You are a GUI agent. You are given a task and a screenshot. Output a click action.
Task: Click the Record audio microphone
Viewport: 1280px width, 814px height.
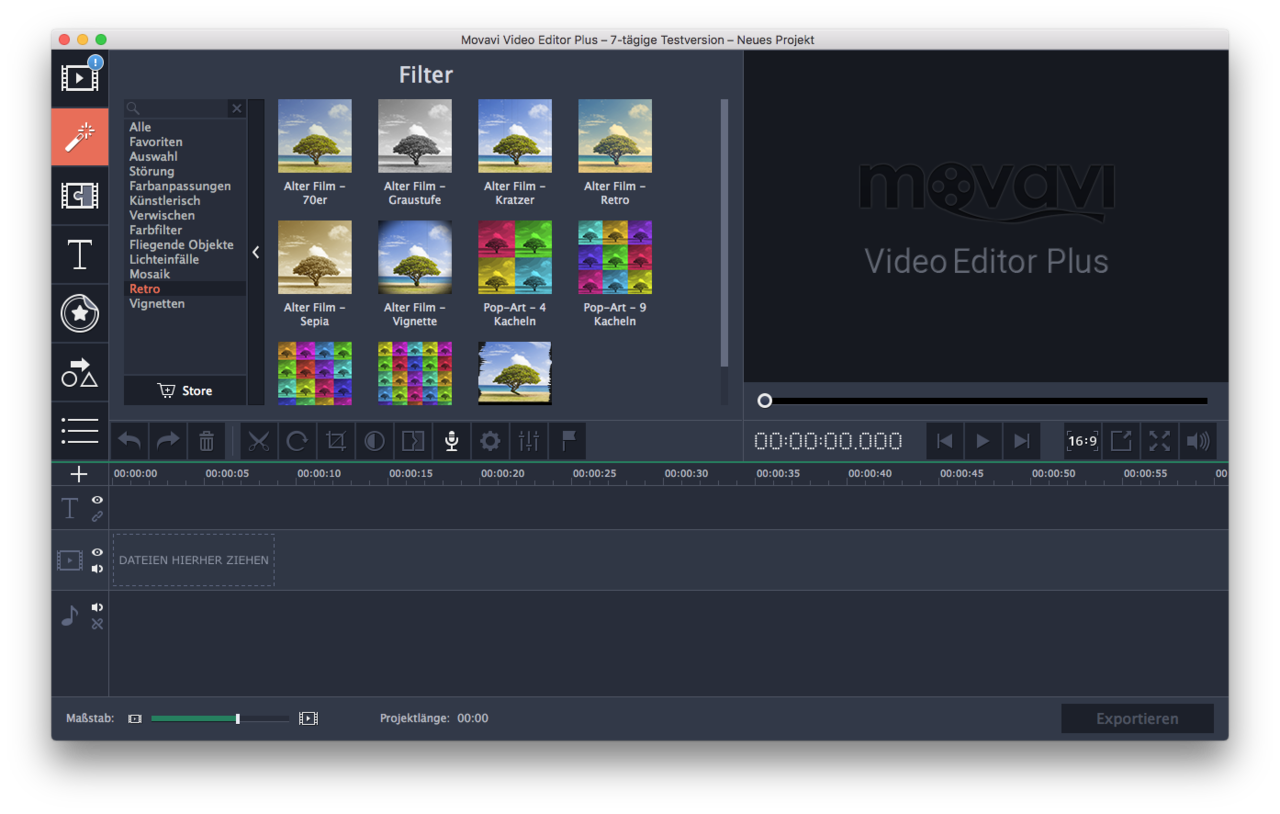tap(451, 441)
